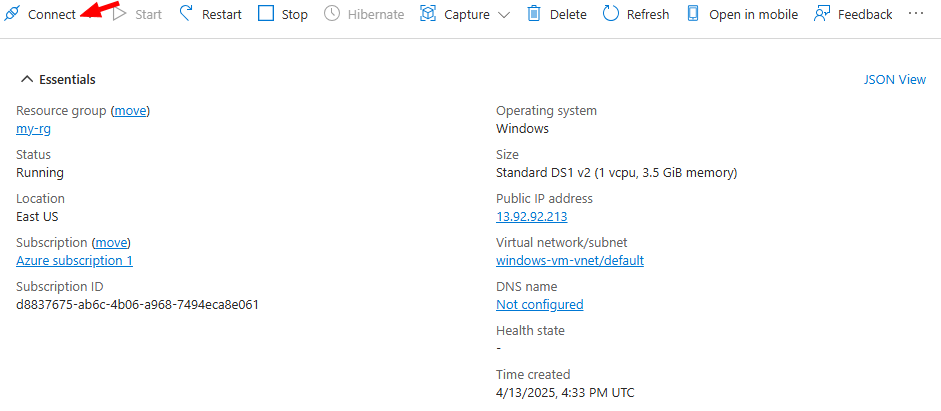The width and height of the screenshot is (941, 411).
Task: Click the Size label
Action: coord(507,155)
